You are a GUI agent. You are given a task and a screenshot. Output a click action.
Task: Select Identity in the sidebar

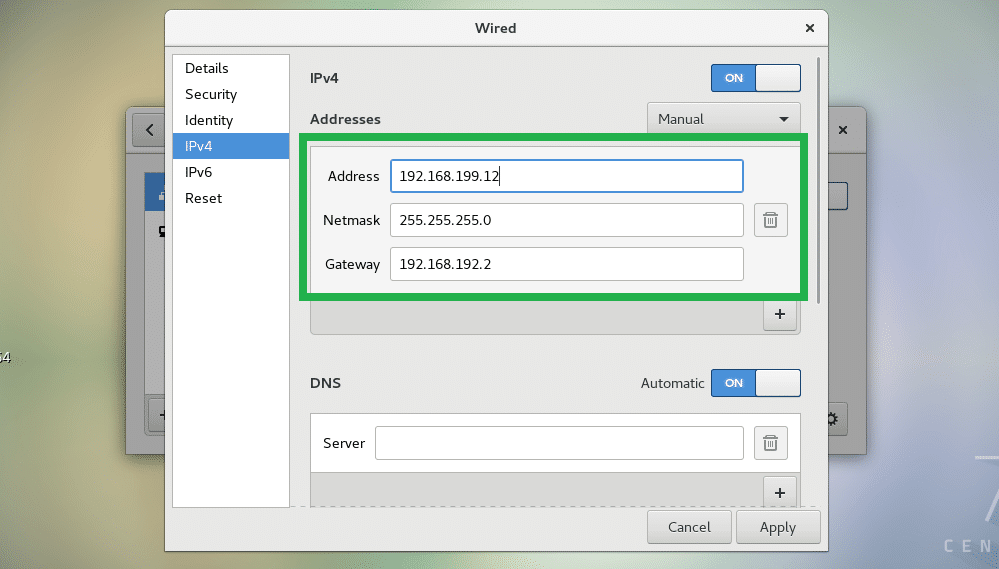coord(209,120)
